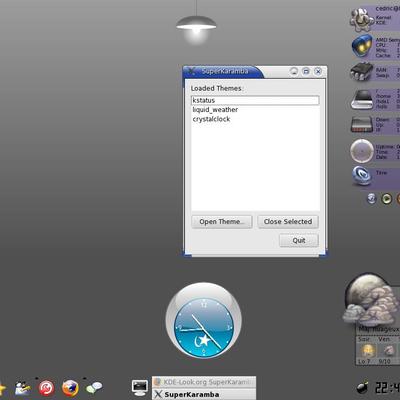Select the crystalclock theme entry
The image size is (400, 400).
(x=255, y=119)
